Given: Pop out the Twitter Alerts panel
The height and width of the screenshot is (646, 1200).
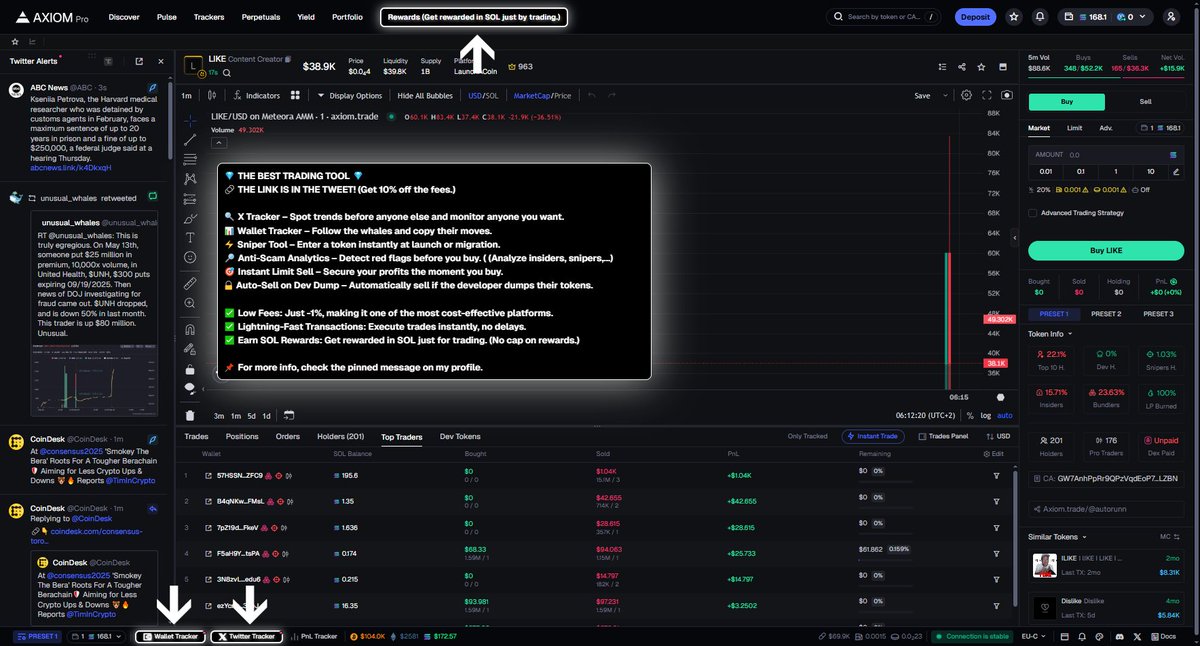Looking at the screenshot, I should [139, 61].
